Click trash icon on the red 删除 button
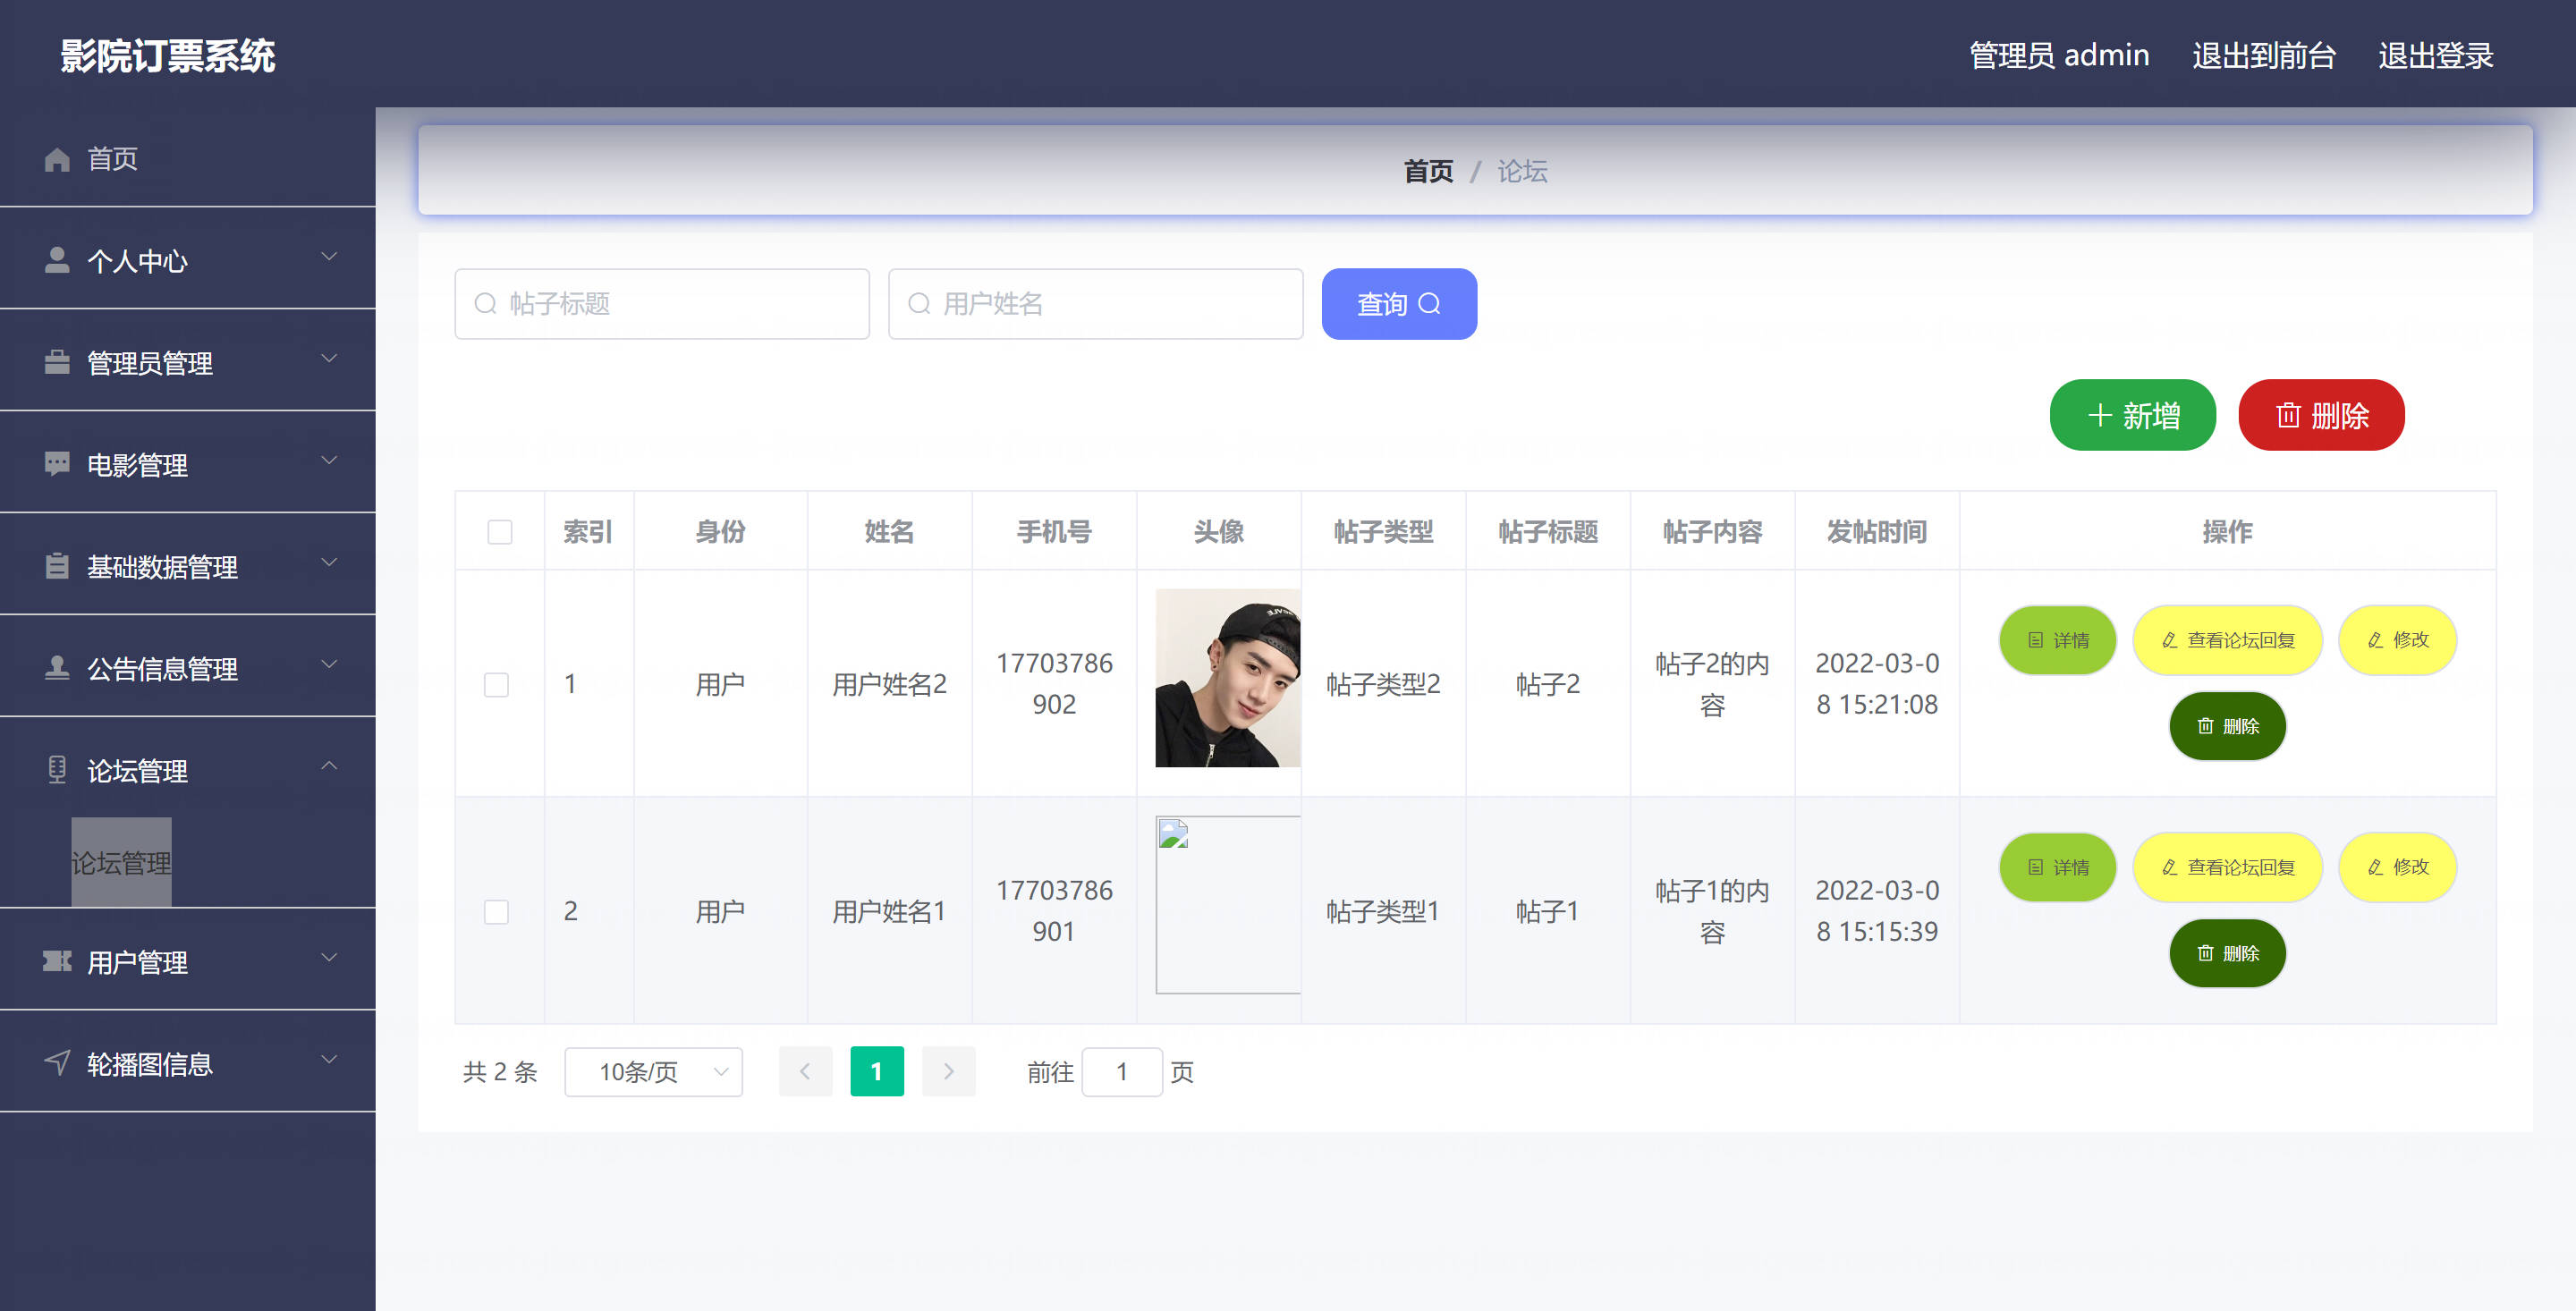Viewport: 2576px width, 1311px height. coord(2288,415)
